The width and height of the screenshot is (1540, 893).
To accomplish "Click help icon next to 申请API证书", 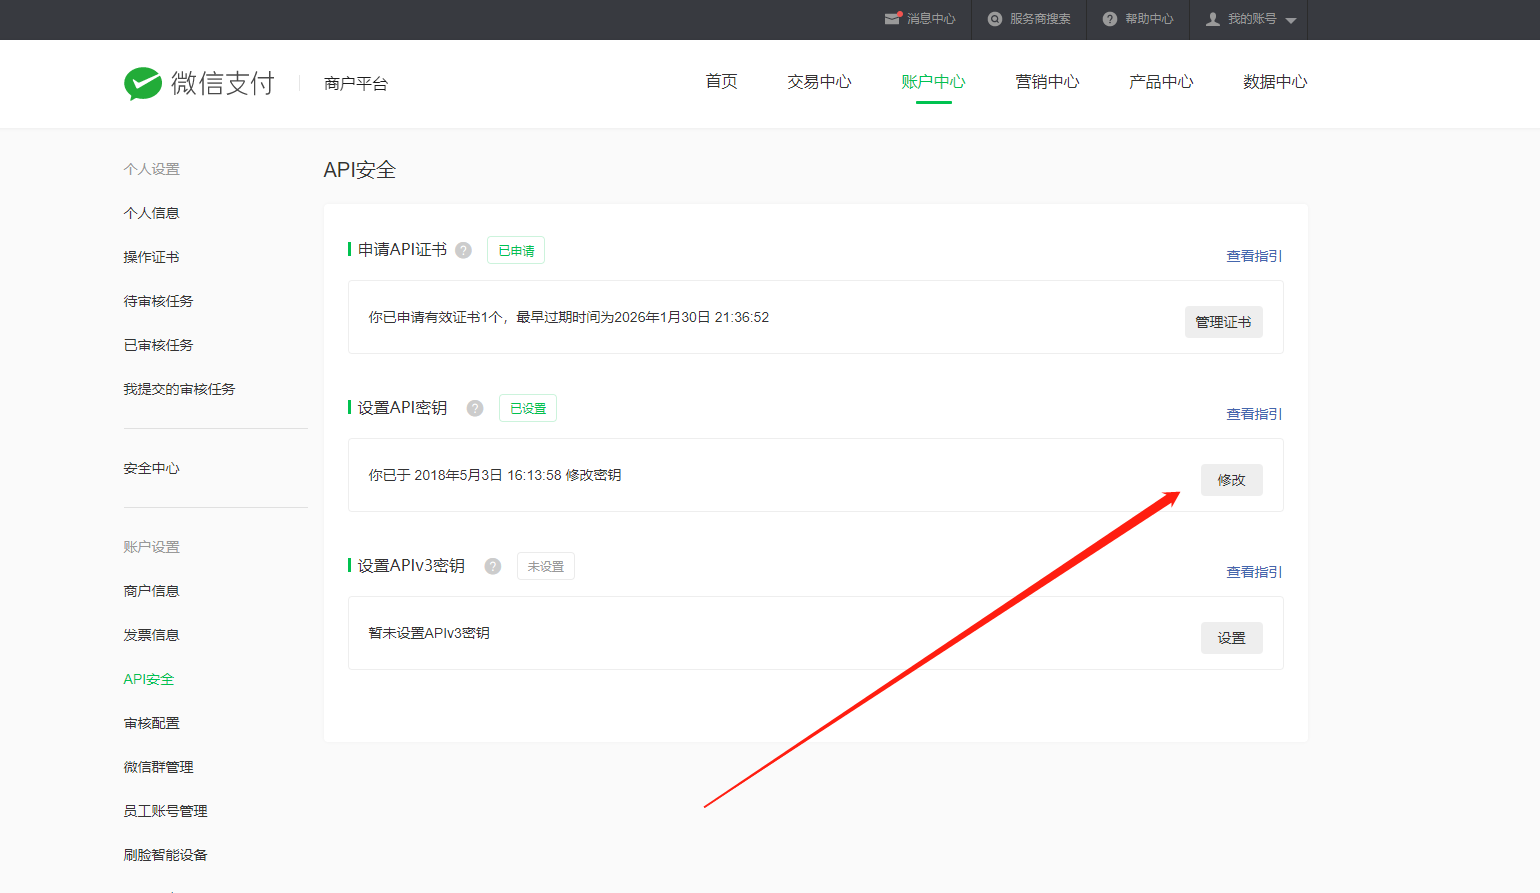I will (x=464, y=250).
